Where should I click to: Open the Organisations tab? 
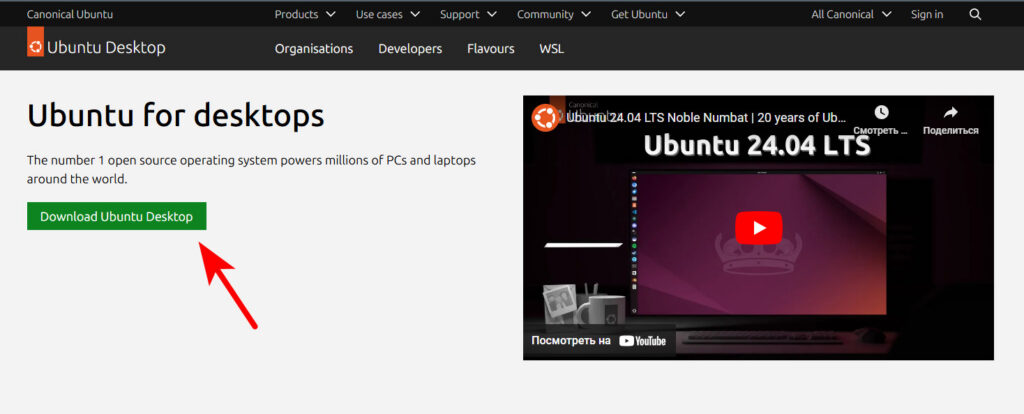[x=313, y=49]
